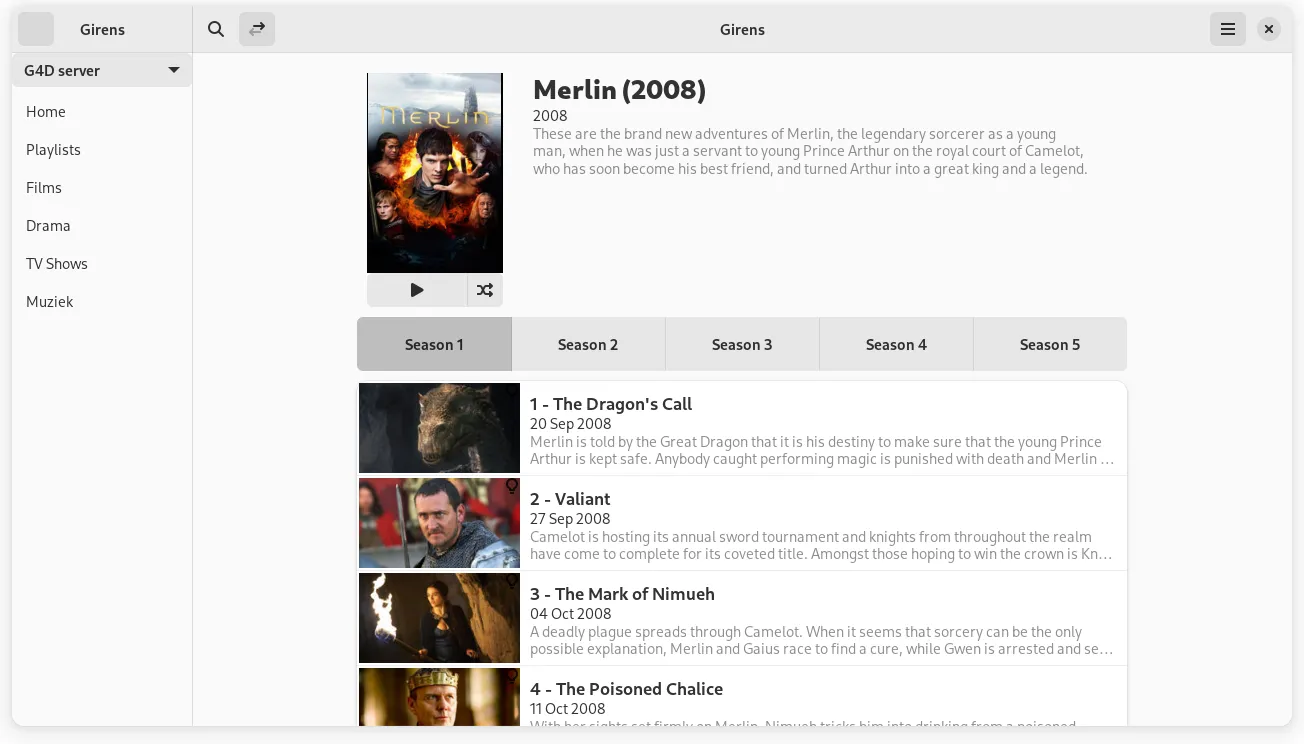
Task: Click The Dragon's Call episode thumbnail
Action: coord(439,428)
